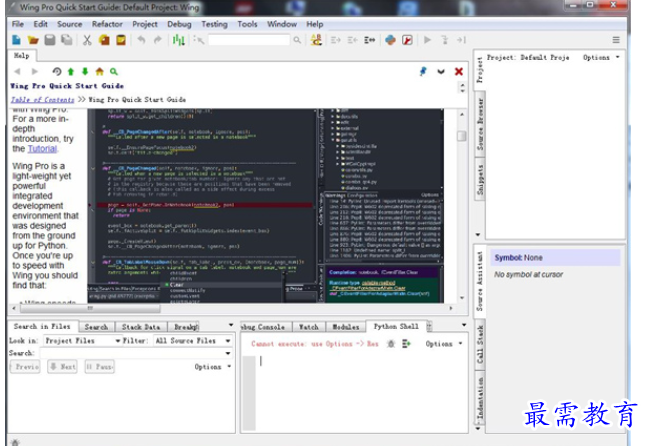Click the black match-indentation icon
Image resolution: width=646 pixels, height=446 pixels.
coord(370,40)
